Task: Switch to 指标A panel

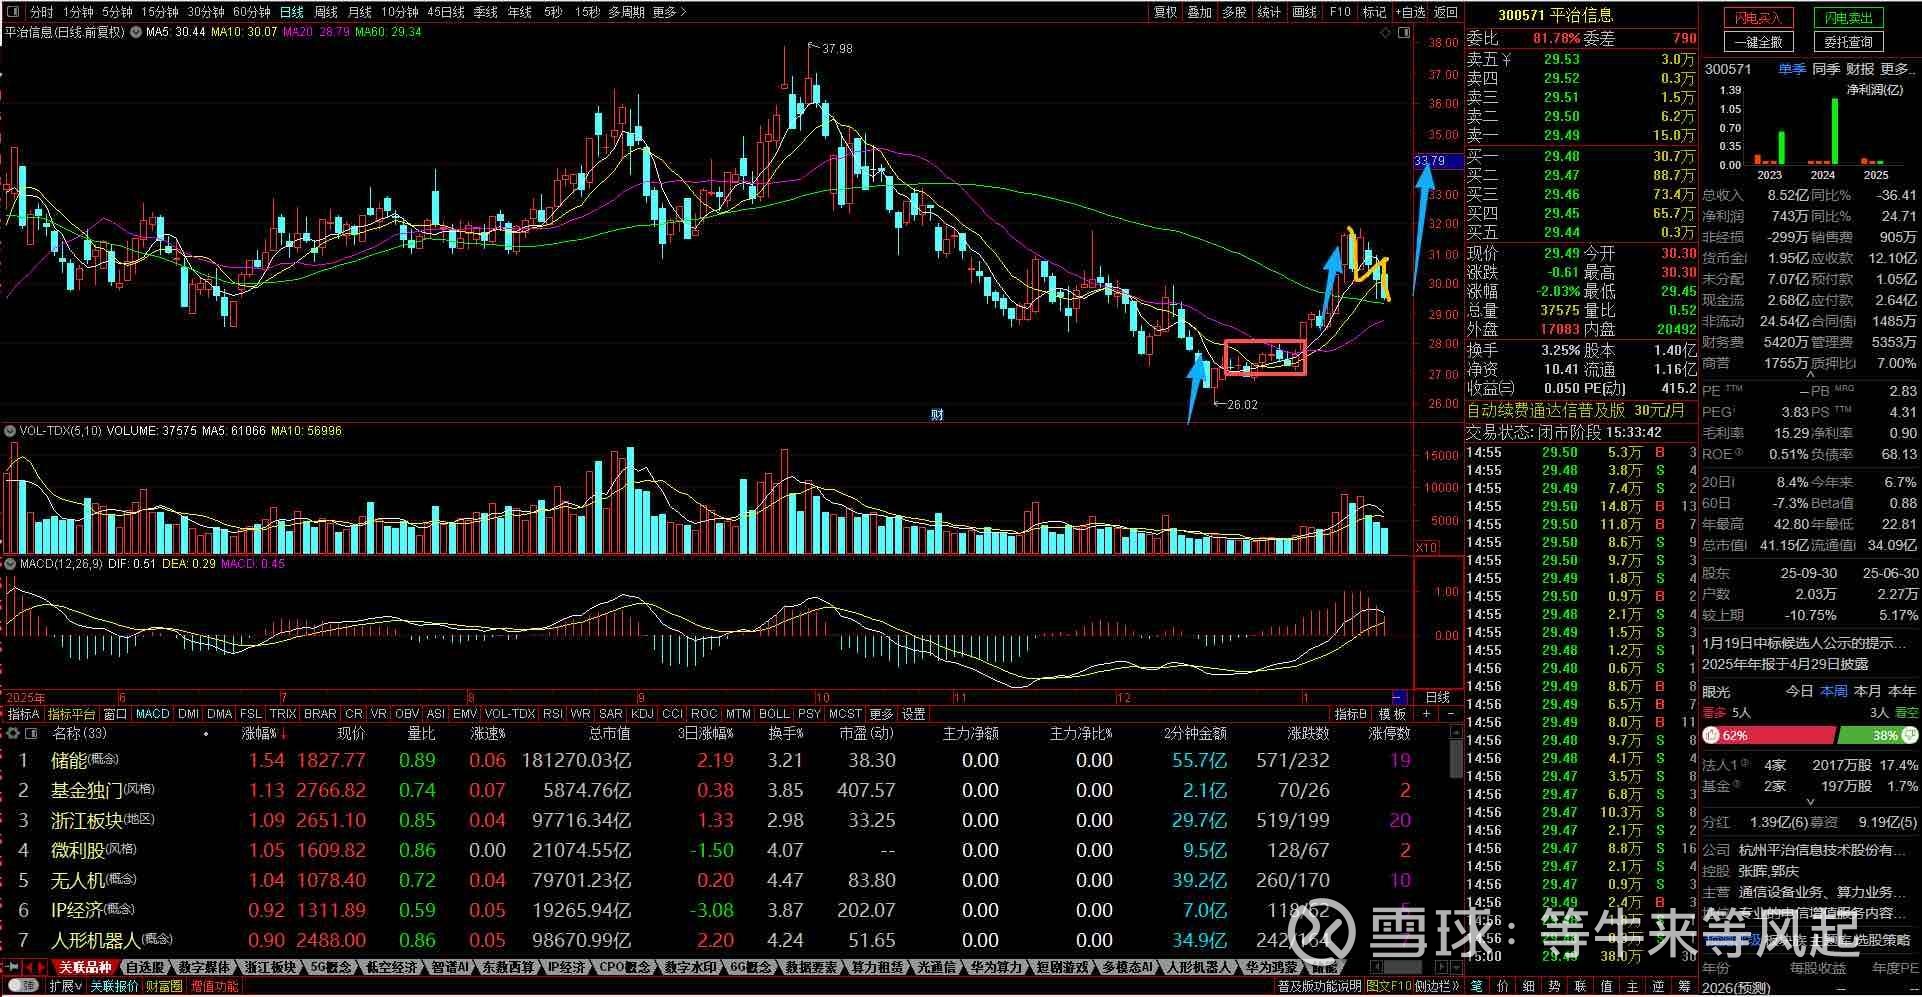Action: [x=23, y=714]
